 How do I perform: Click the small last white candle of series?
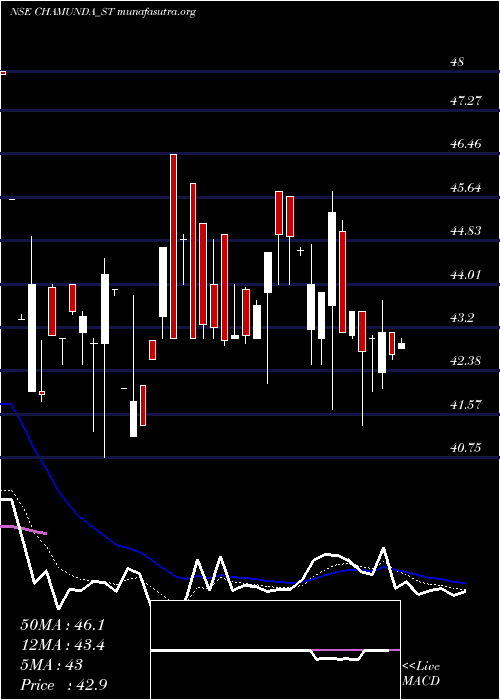pyautogui.click(x=401, y=346)
